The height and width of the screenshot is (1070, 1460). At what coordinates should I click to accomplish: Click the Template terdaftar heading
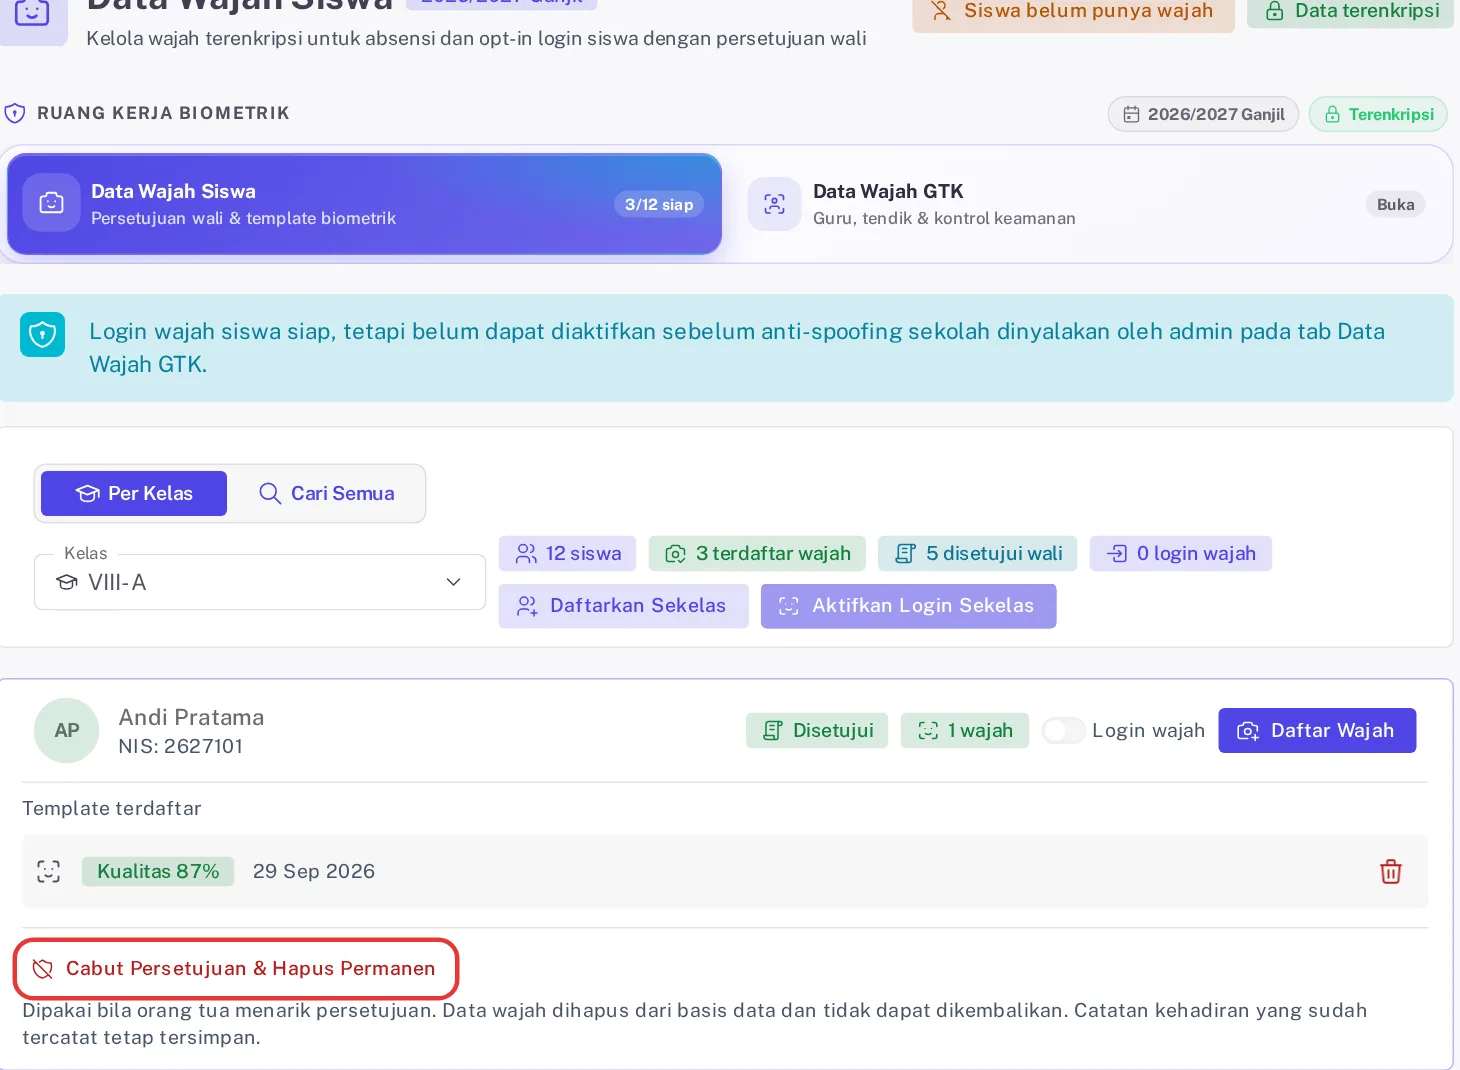pyautogui.click(x=112, y=809)
